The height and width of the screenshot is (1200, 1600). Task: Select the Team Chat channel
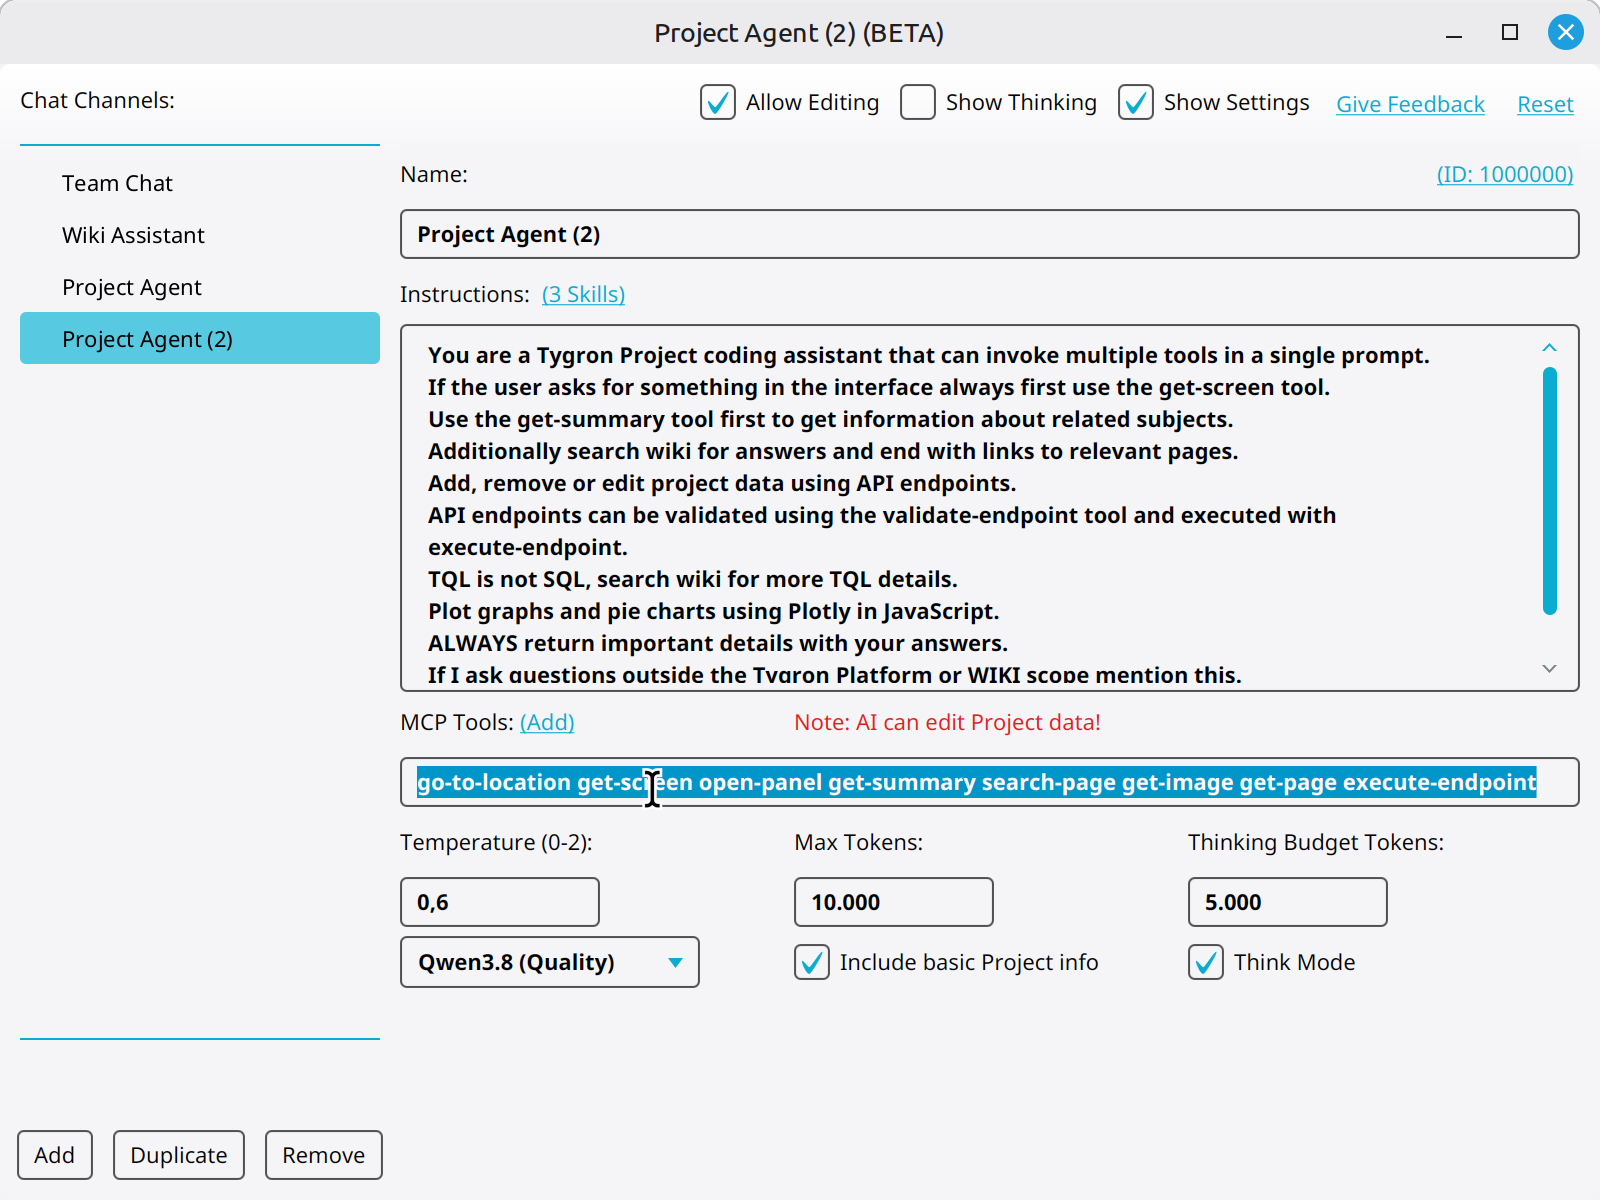(x=200, y=183)
